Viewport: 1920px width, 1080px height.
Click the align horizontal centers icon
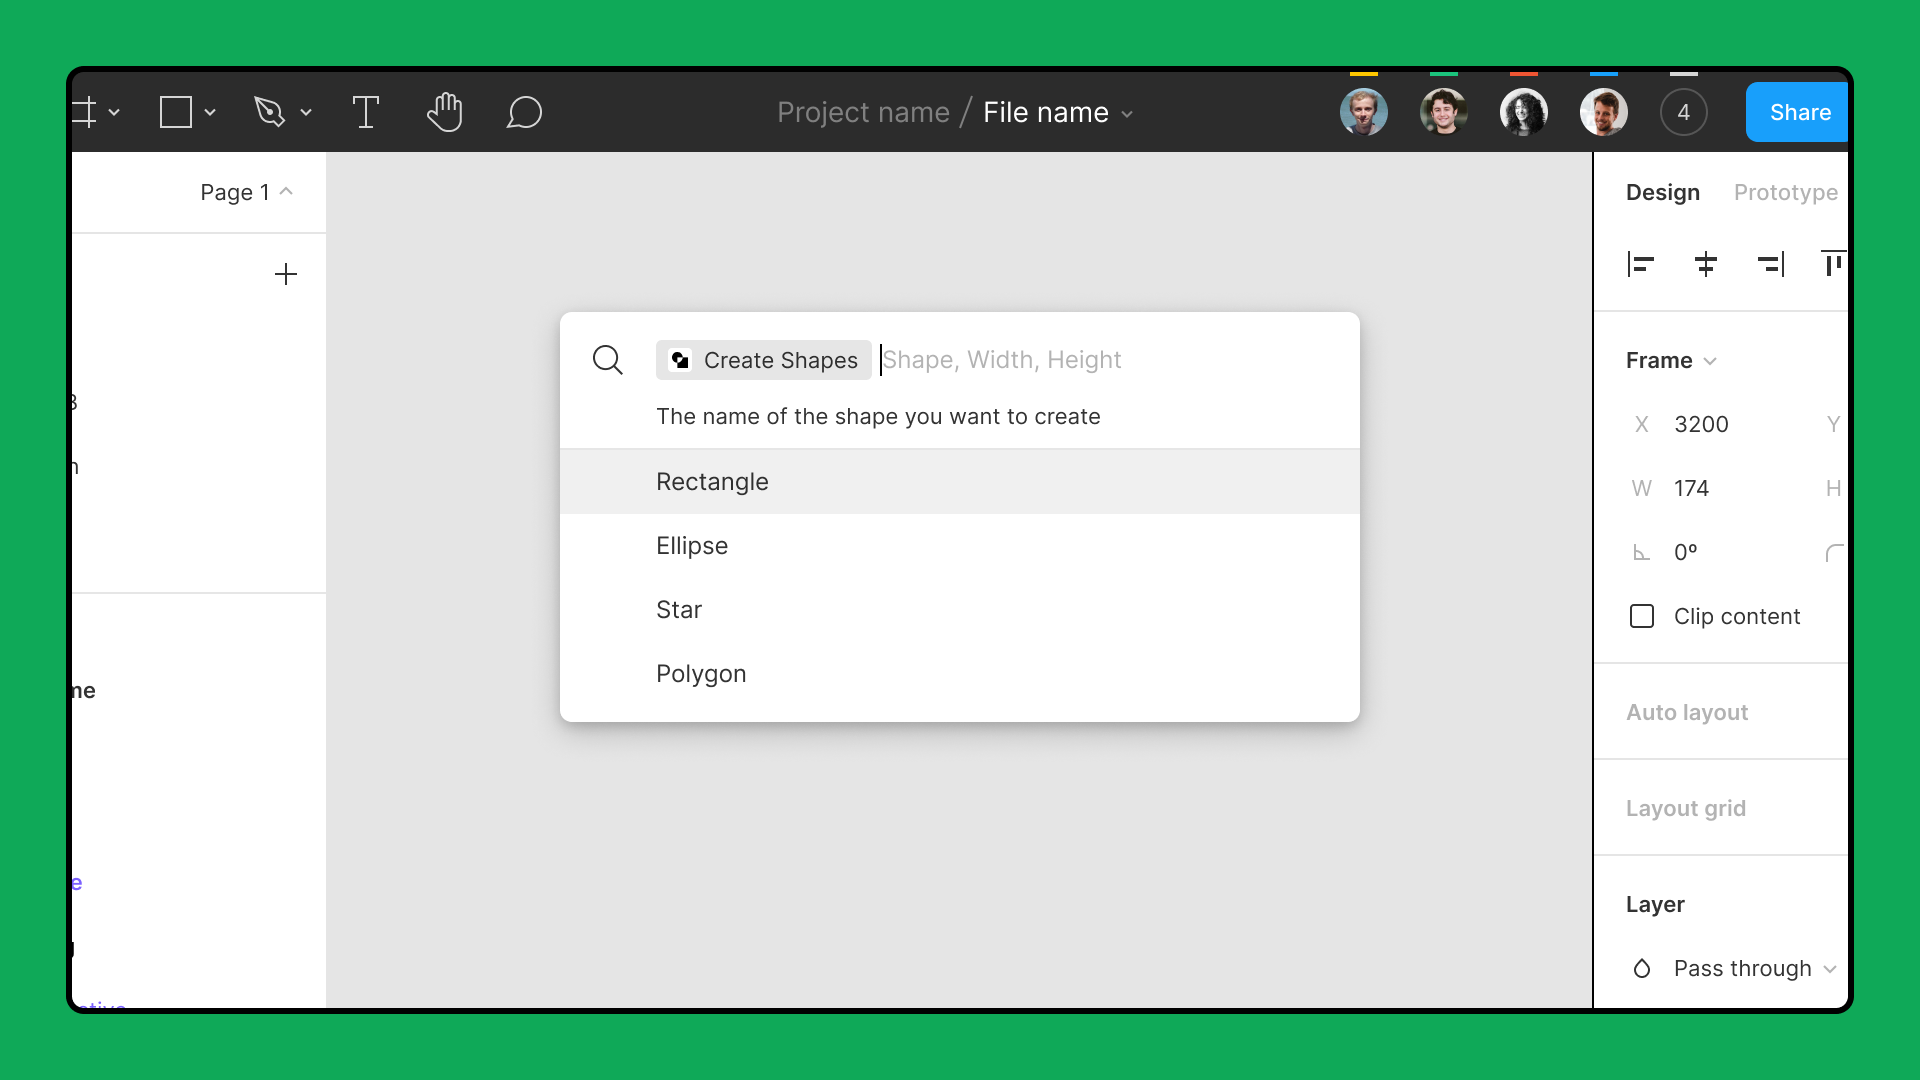[1706, 264]
